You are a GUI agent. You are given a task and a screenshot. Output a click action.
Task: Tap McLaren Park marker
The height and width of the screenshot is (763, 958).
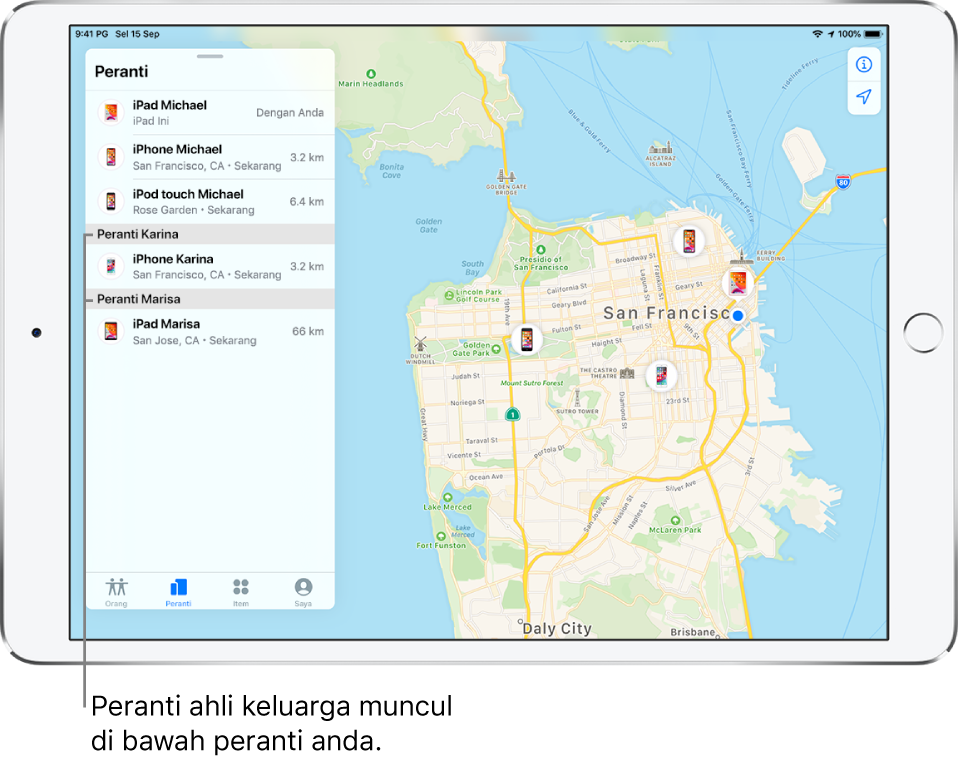[x=675, y=520]
